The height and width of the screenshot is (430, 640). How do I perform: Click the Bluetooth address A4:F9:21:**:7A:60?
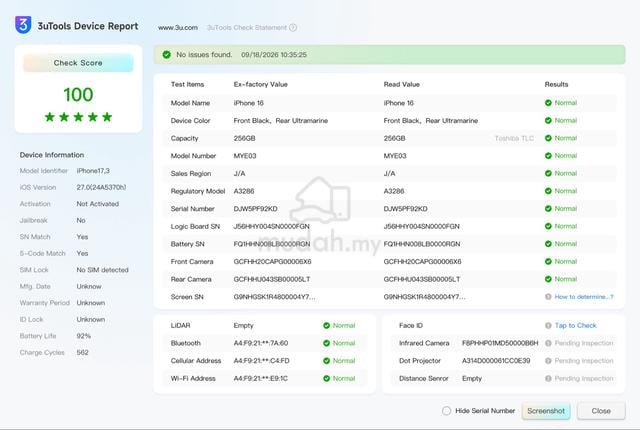(x=261, y=343)
